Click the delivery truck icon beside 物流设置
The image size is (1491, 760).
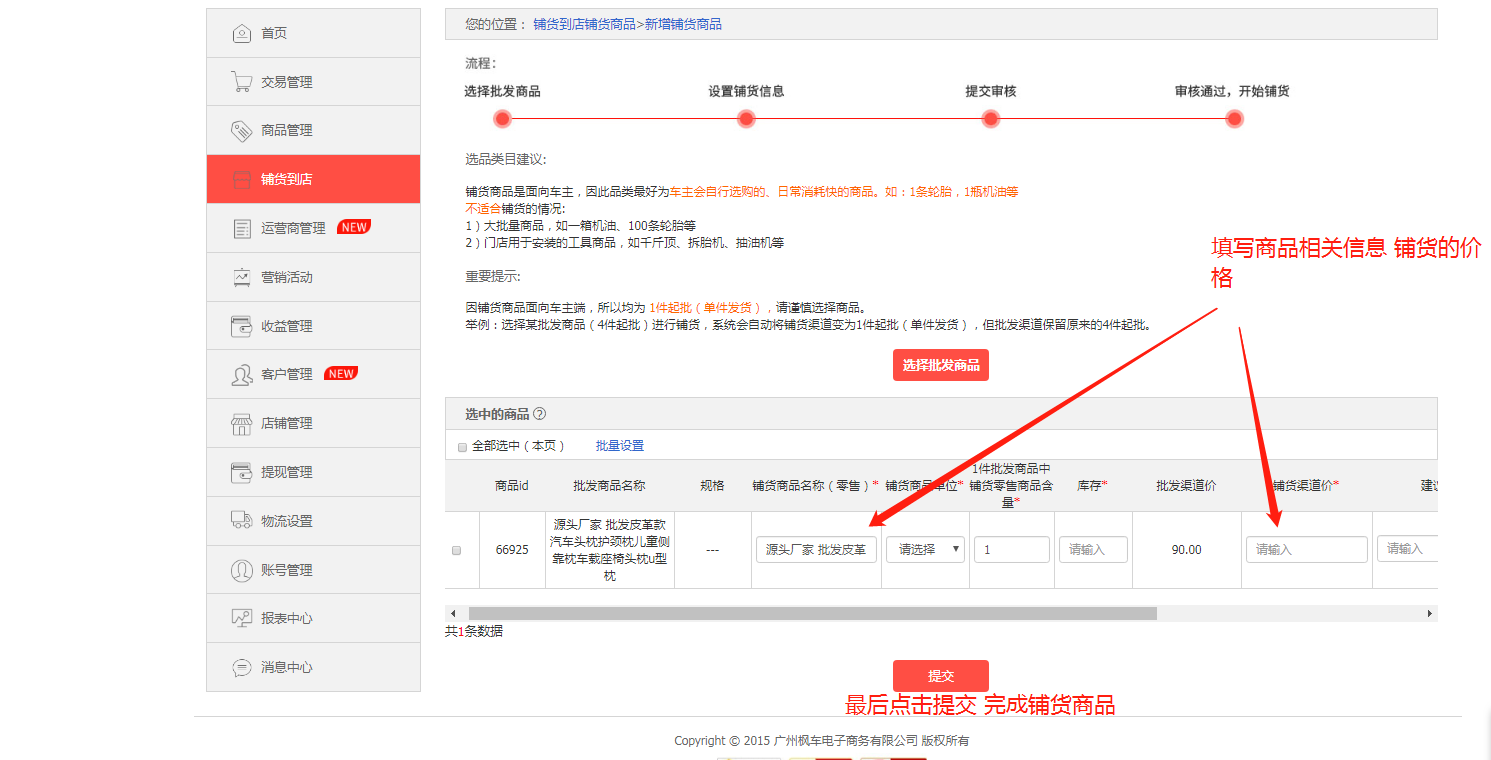point(240,520)
